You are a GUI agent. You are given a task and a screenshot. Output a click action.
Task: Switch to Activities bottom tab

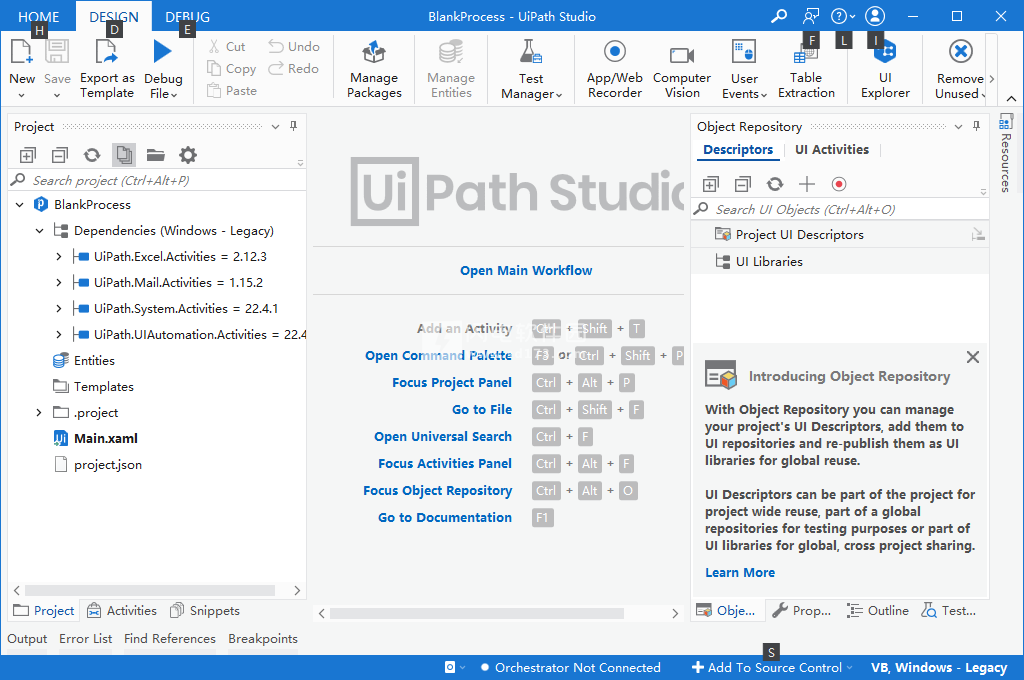point(122,611)
